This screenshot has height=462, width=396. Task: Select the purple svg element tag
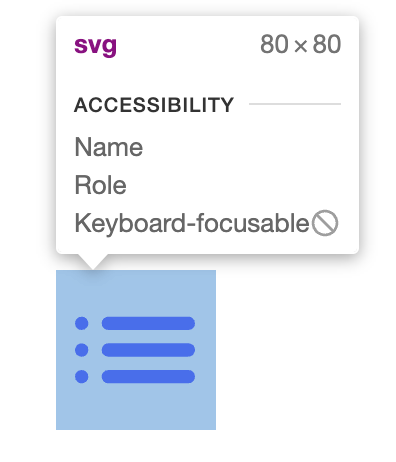[95, 45]
